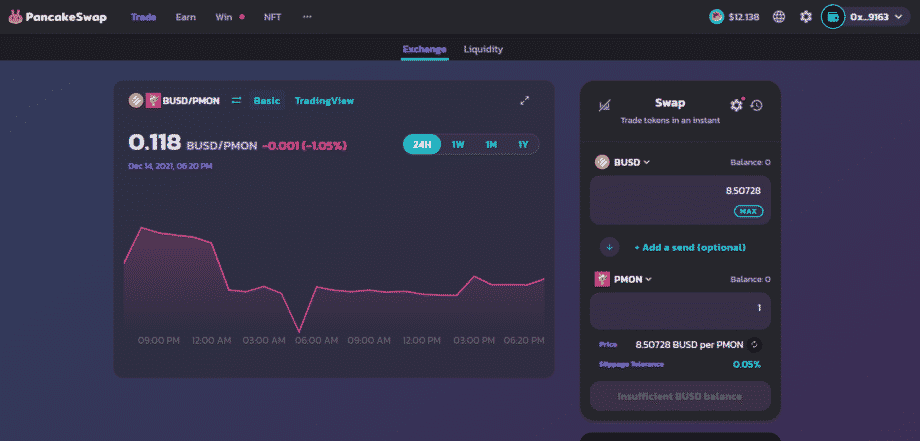Viewport: 920px width, 441px height.
Task: Open global settings gear in header
Action: pyautogui.click(x=805, y=17)
